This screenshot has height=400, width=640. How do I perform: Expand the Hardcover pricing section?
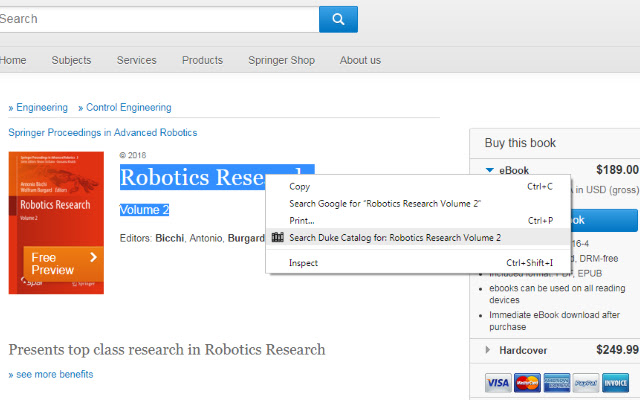[488, 349]
